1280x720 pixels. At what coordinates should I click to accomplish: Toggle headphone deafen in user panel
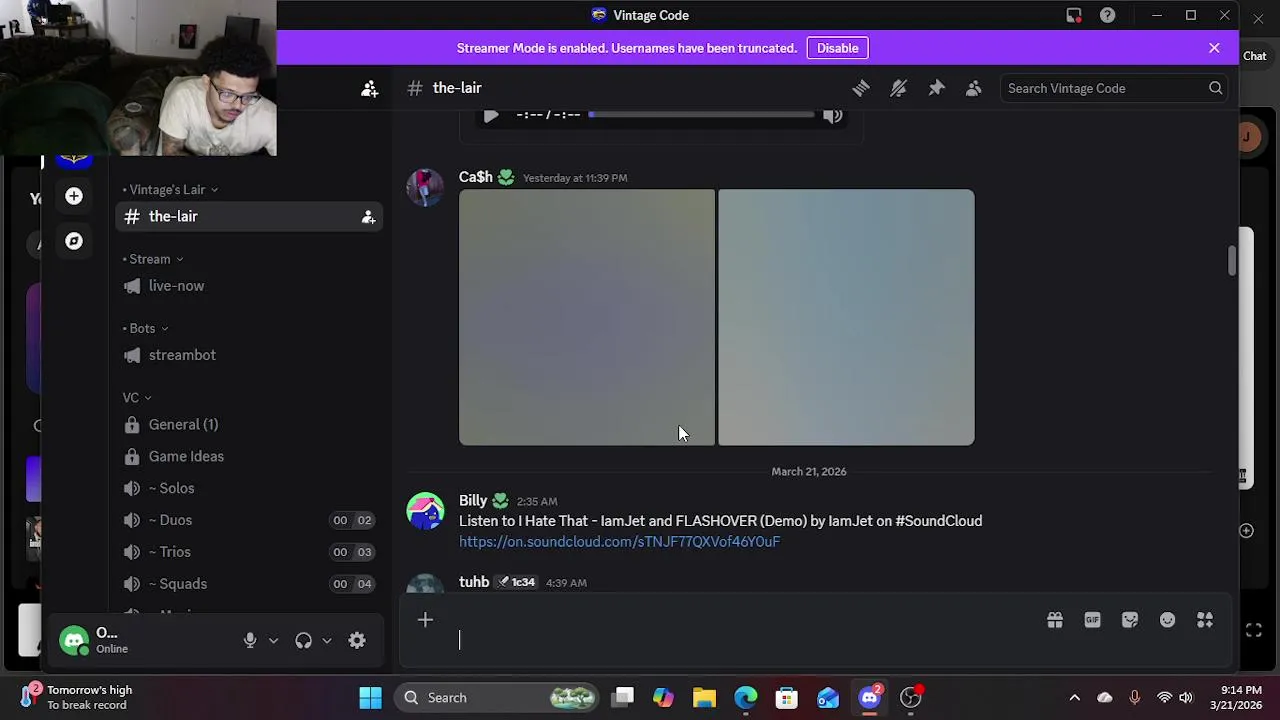[303, 641]
